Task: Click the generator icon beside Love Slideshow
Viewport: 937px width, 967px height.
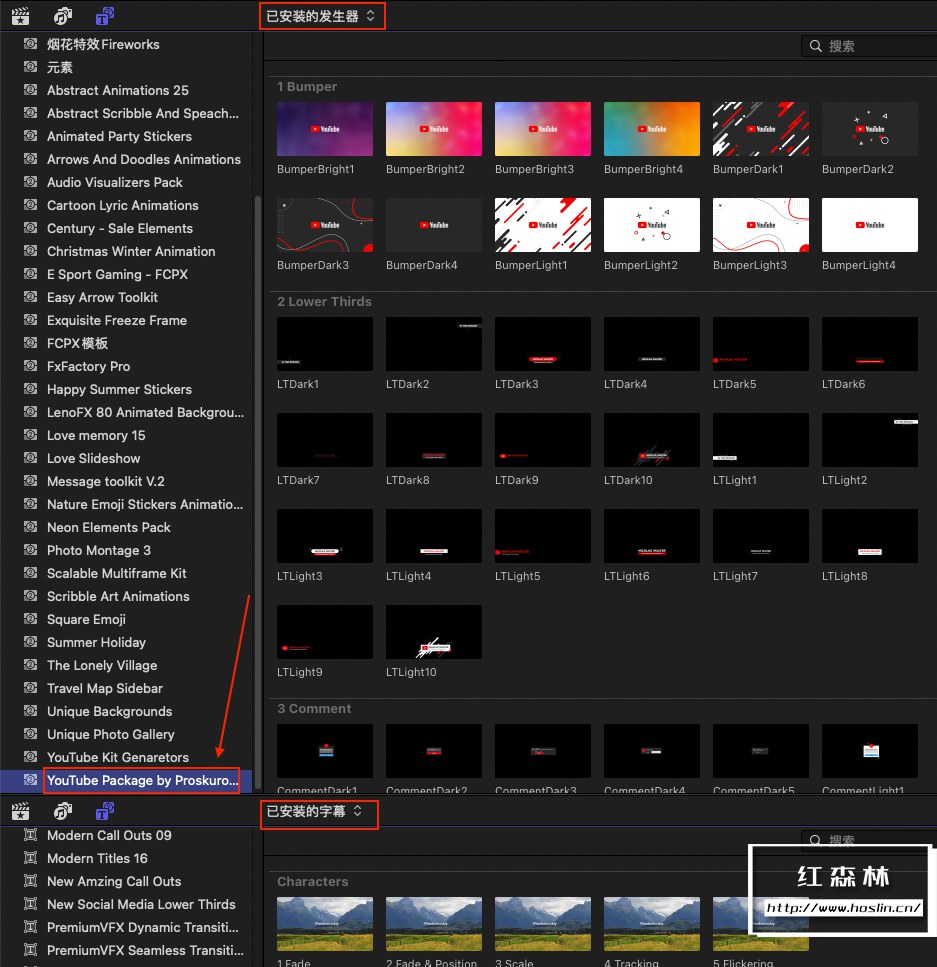Action: point(30,458)
